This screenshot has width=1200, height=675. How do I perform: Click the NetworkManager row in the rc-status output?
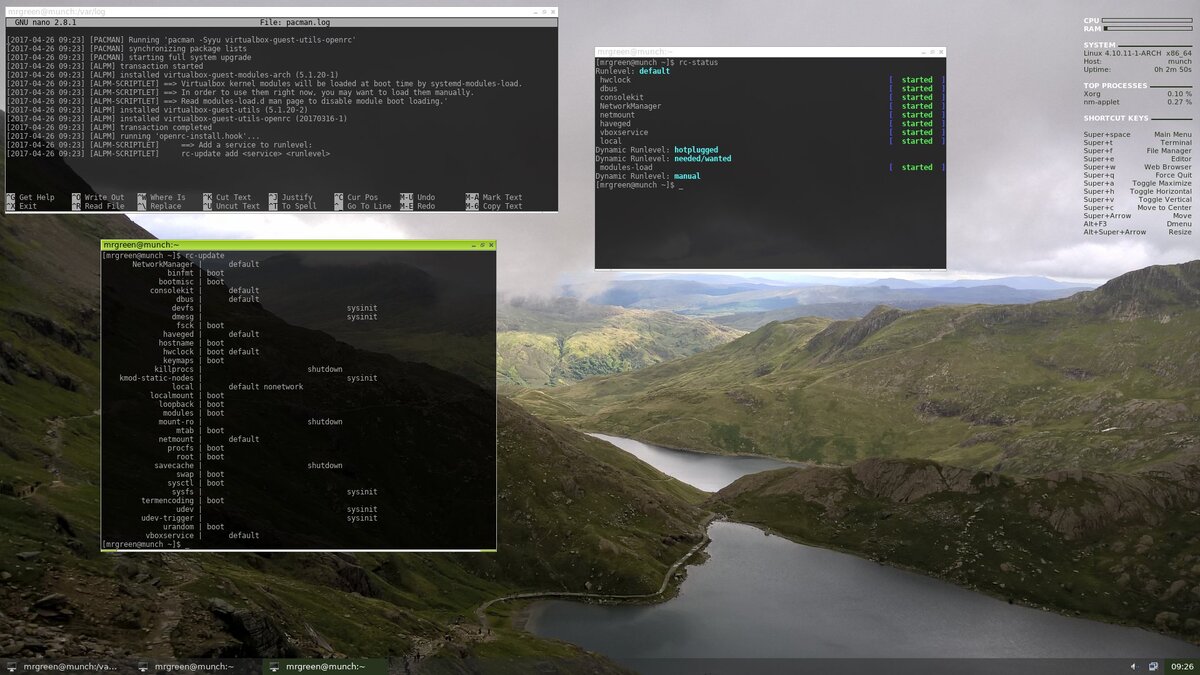771,106
